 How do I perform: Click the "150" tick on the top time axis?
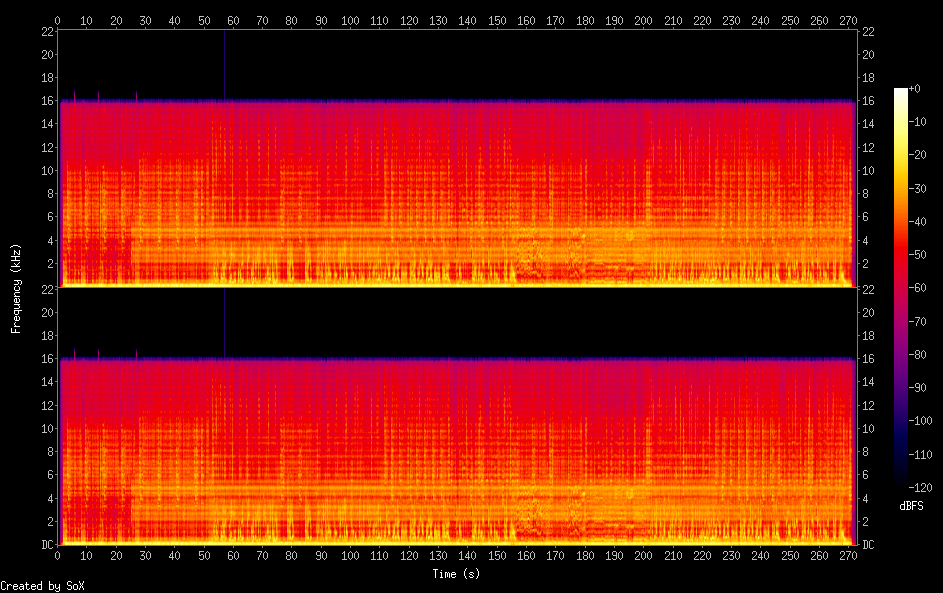(497, 20)
